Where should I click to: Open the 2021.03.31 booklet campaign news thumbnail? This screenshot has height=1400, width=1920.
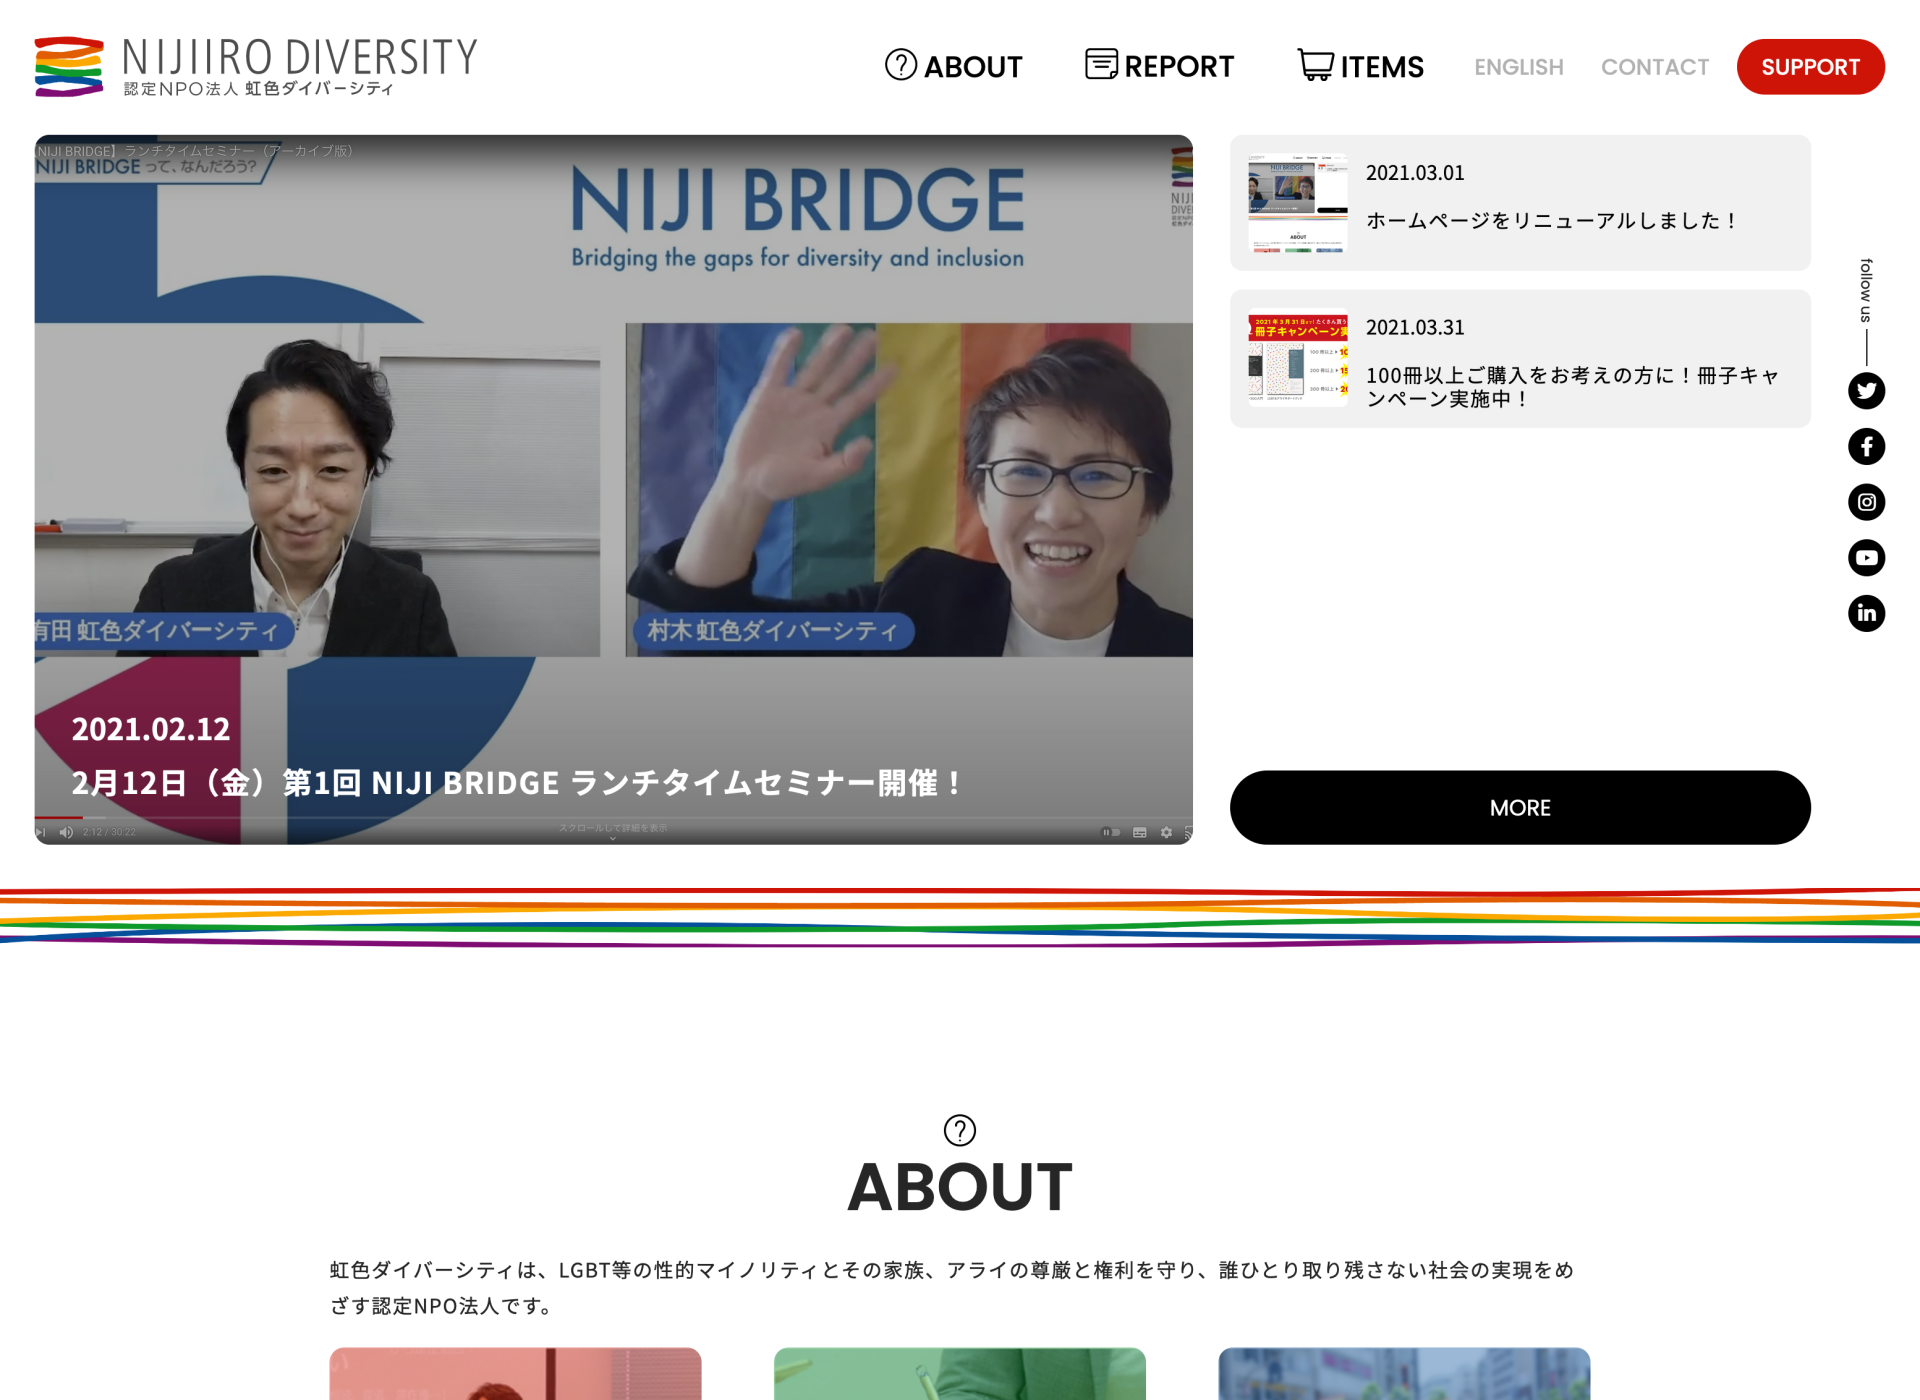click(x=1297, y=359)
